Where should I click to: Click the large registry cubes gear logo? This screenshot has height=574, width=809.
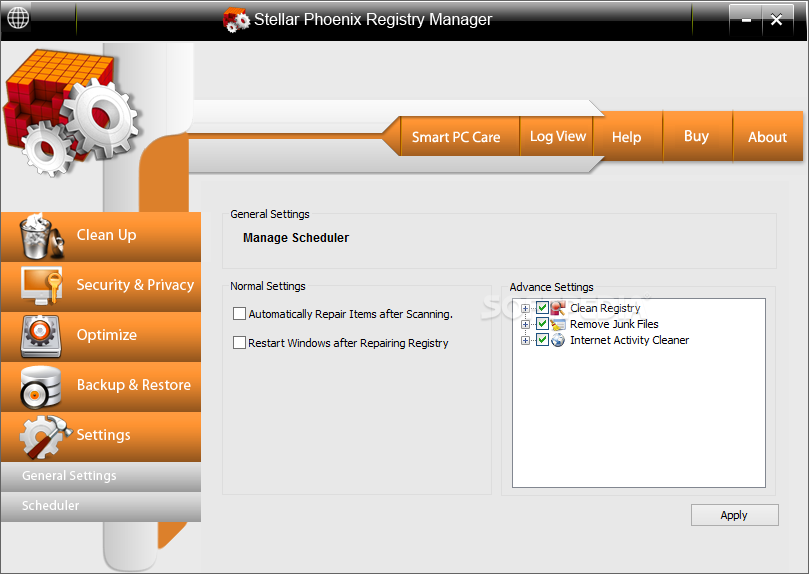coord(71,112)
